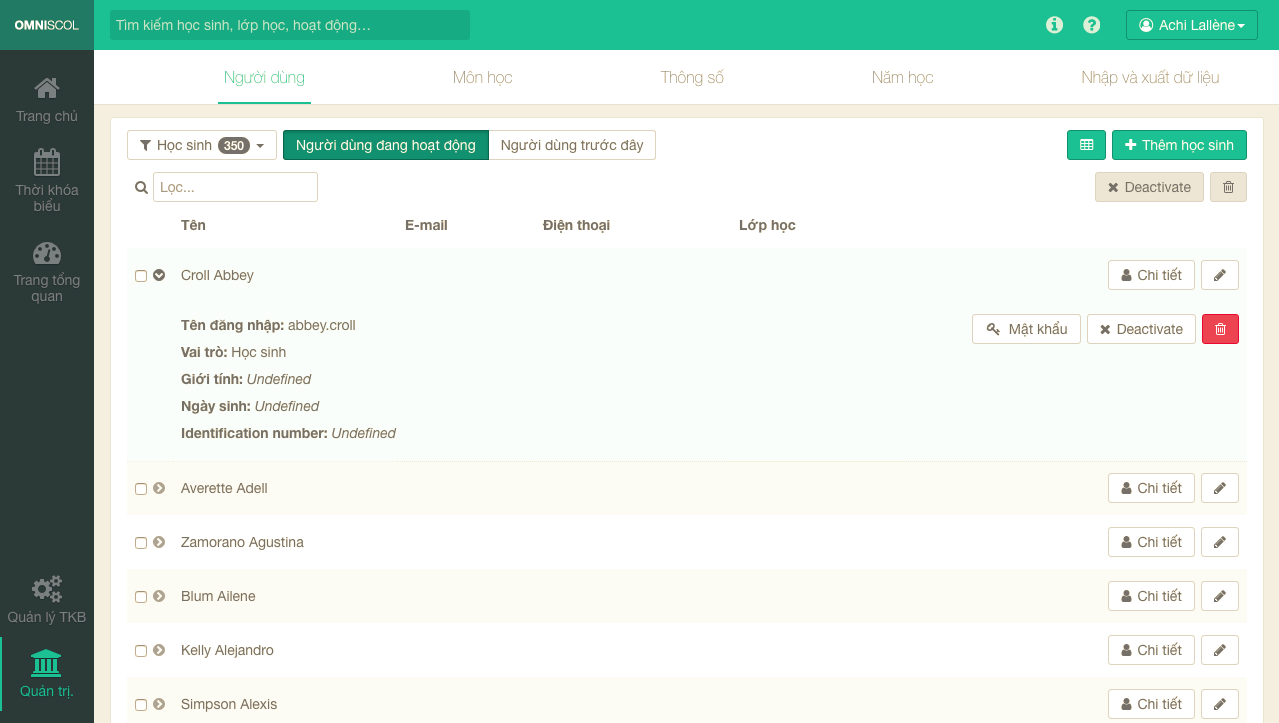Edit Averette Adell with pencil icon

pyautogui.click(x=1219, y=488)
